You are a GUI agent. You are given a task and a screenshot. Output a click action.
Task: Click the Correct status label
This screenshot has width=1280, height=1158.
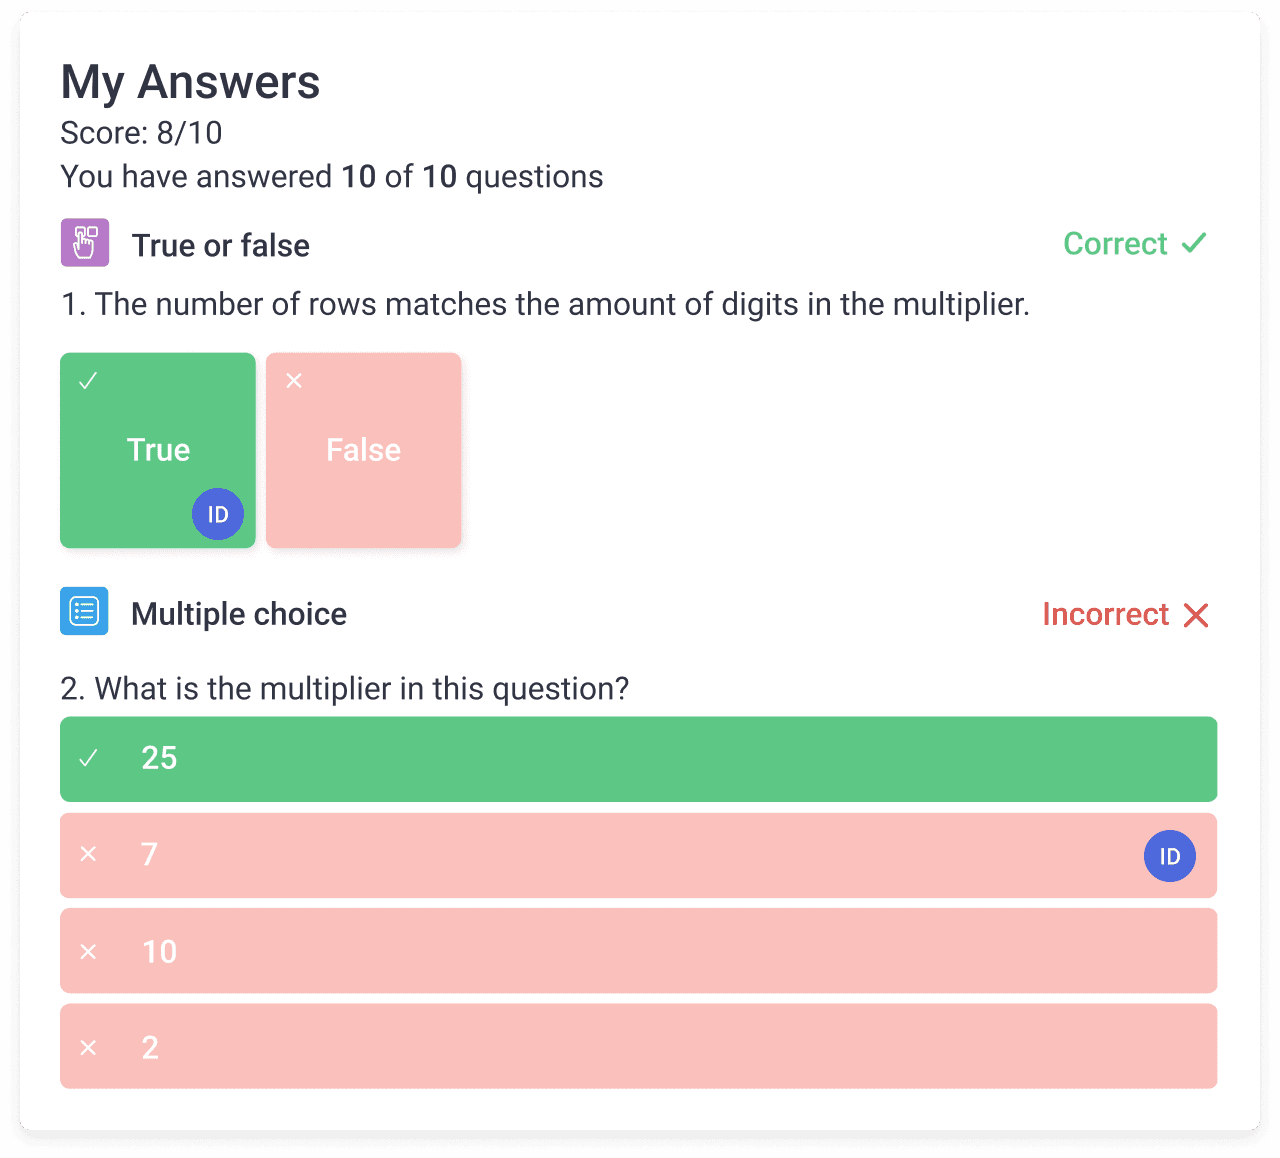[x=1116, y=243]
